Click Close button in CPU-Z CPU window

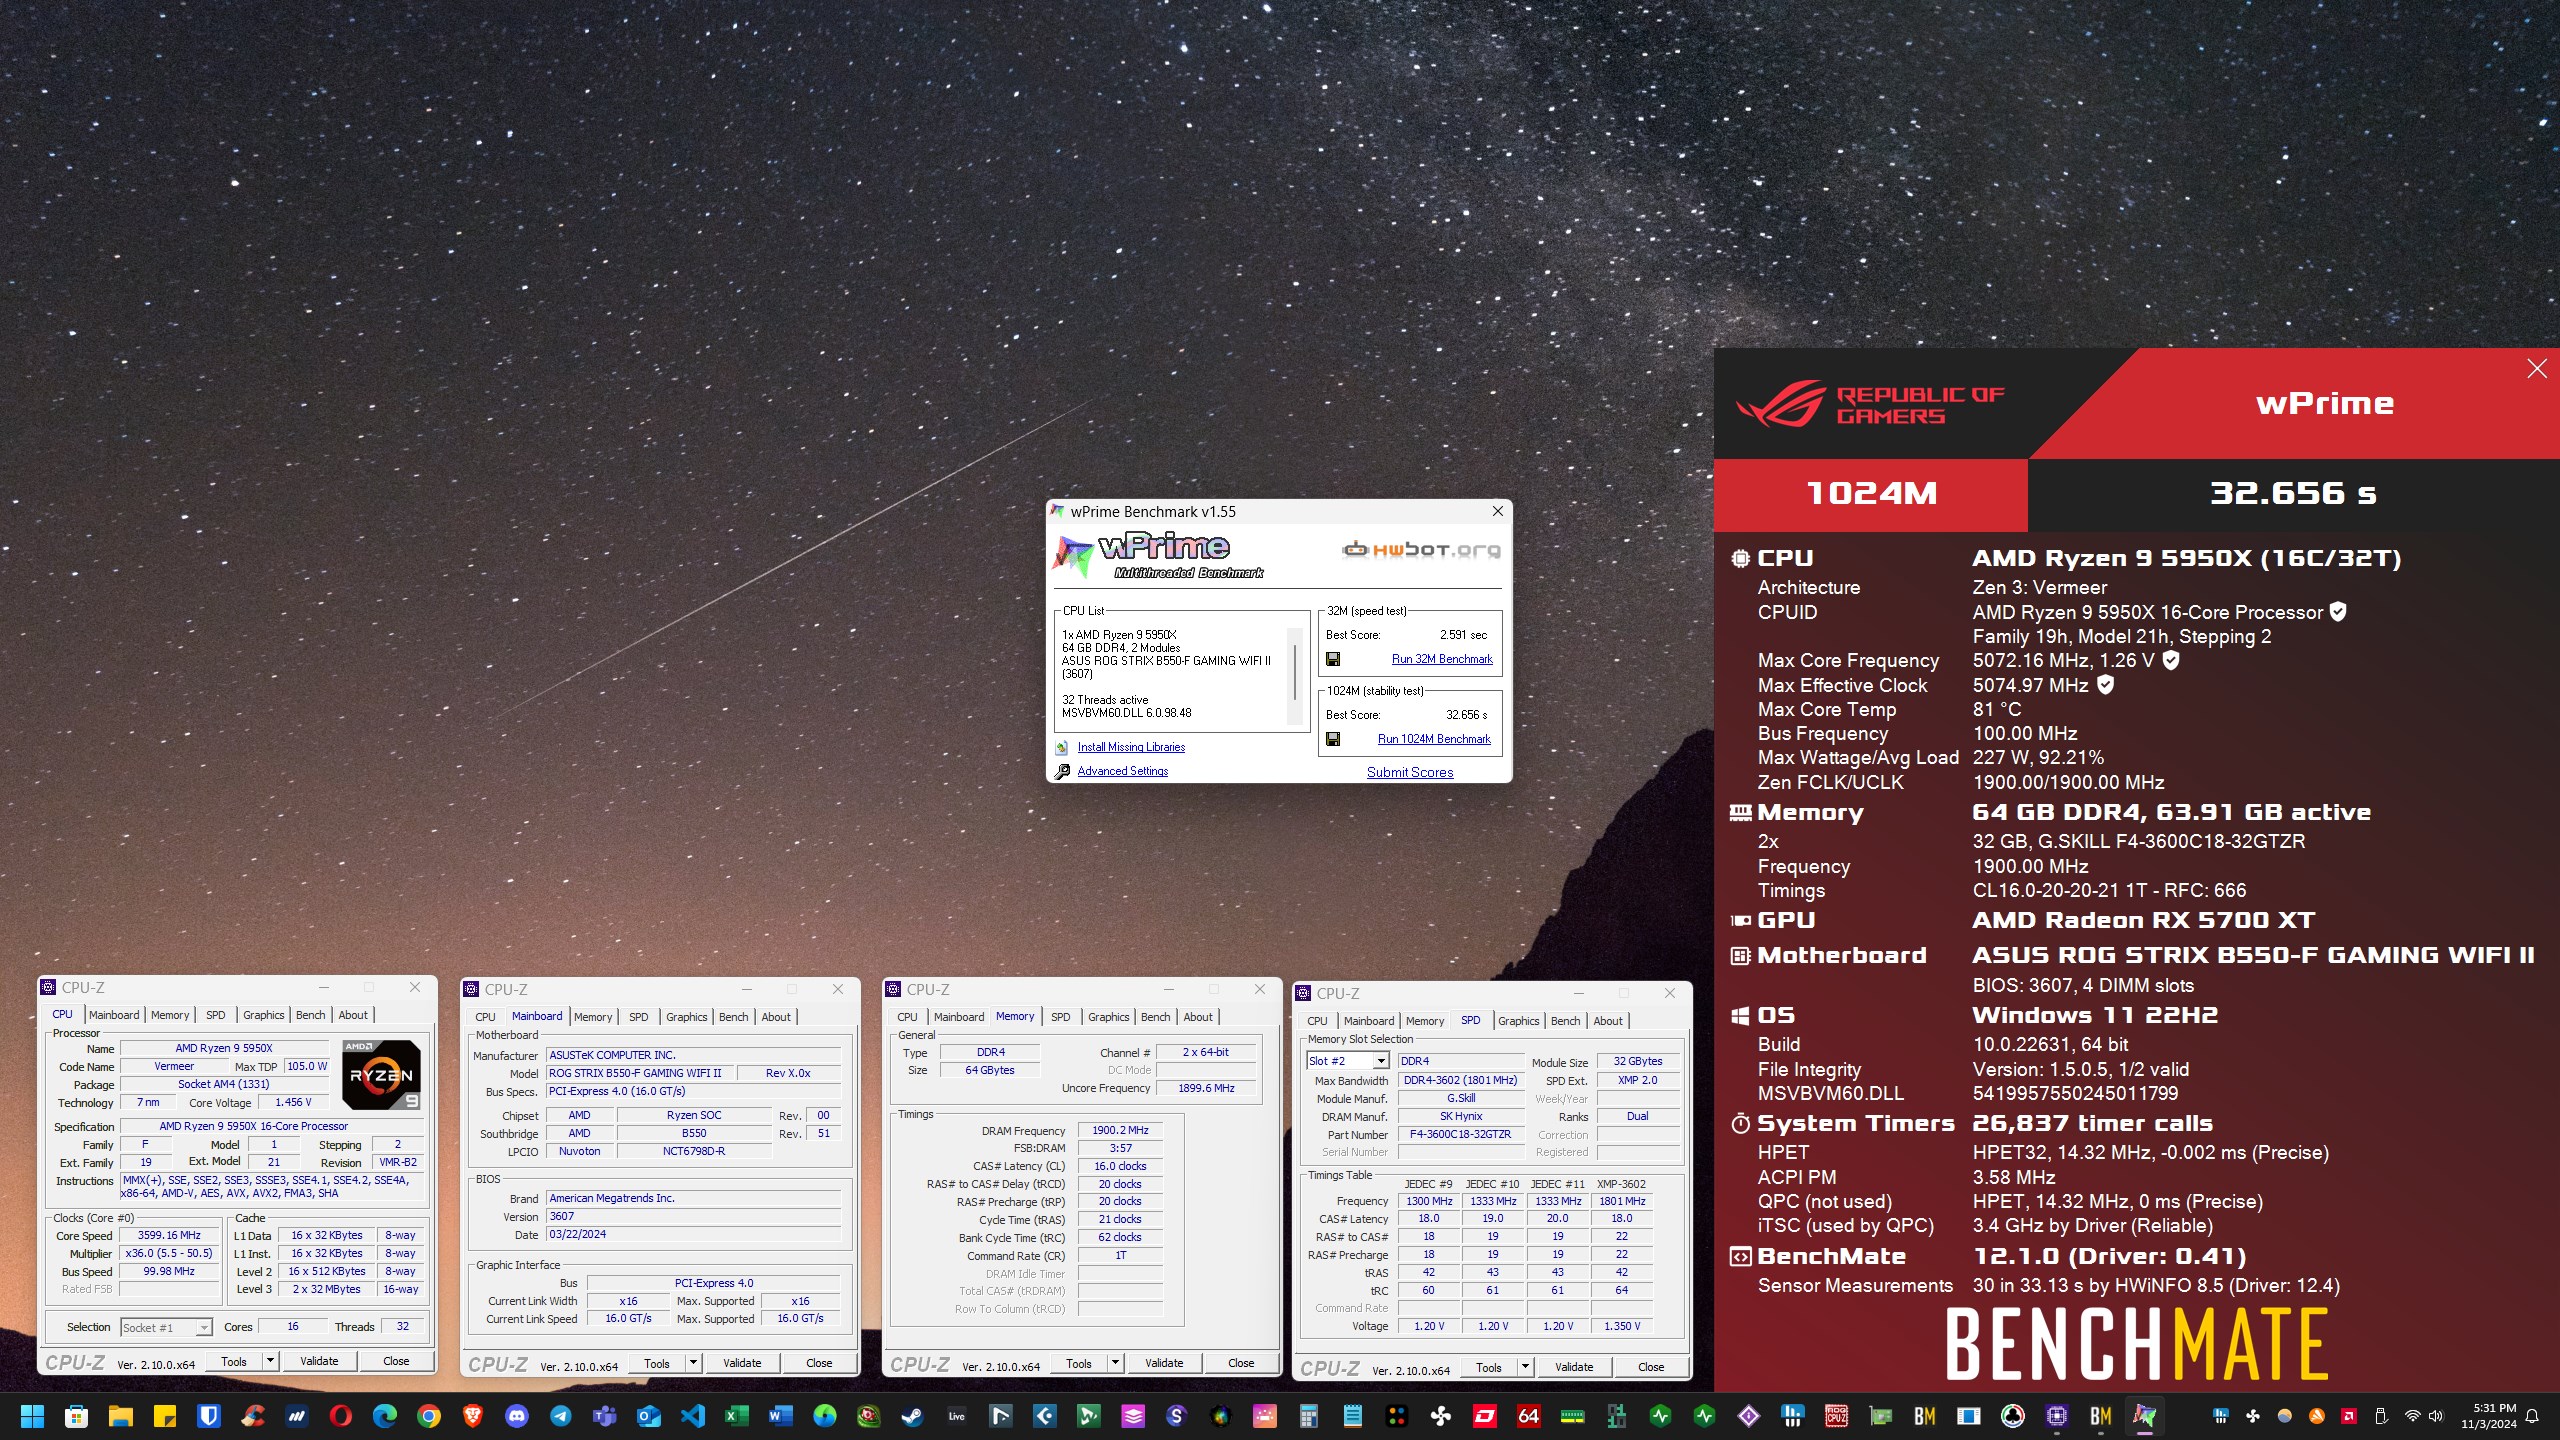396,1361
